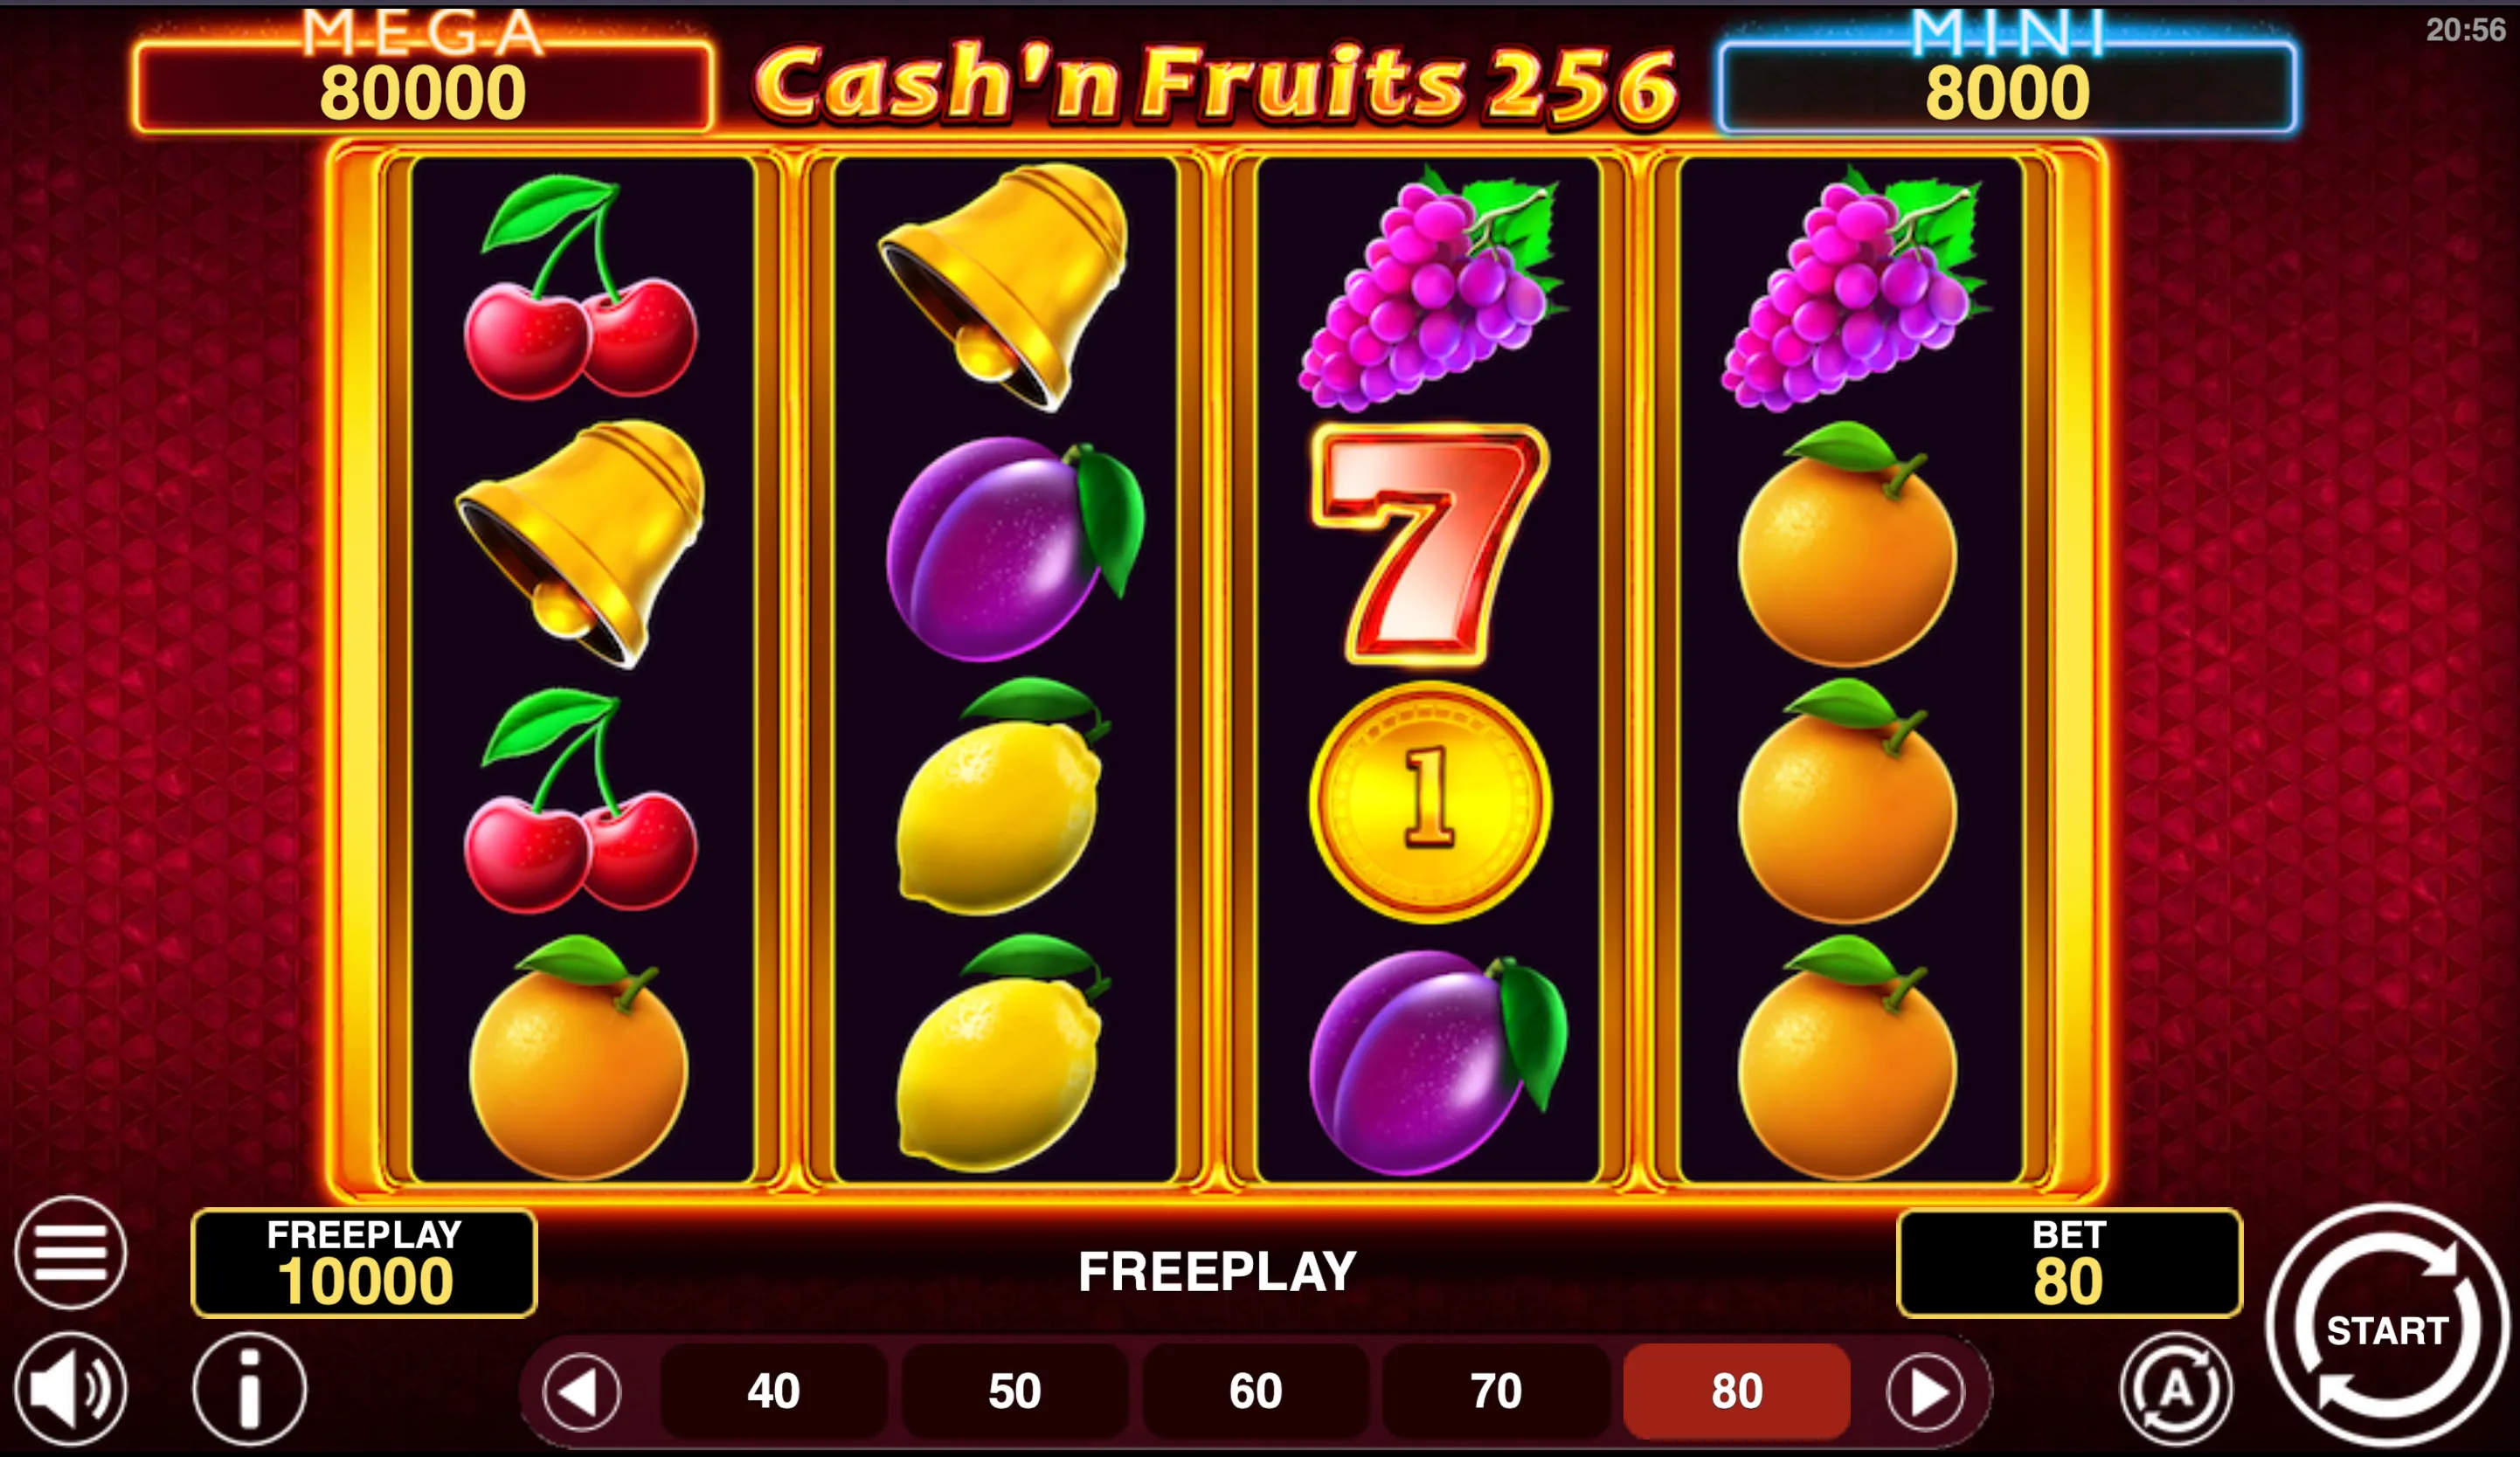
Task: Click the BET 80 display box
Action: (2069, 1263)
